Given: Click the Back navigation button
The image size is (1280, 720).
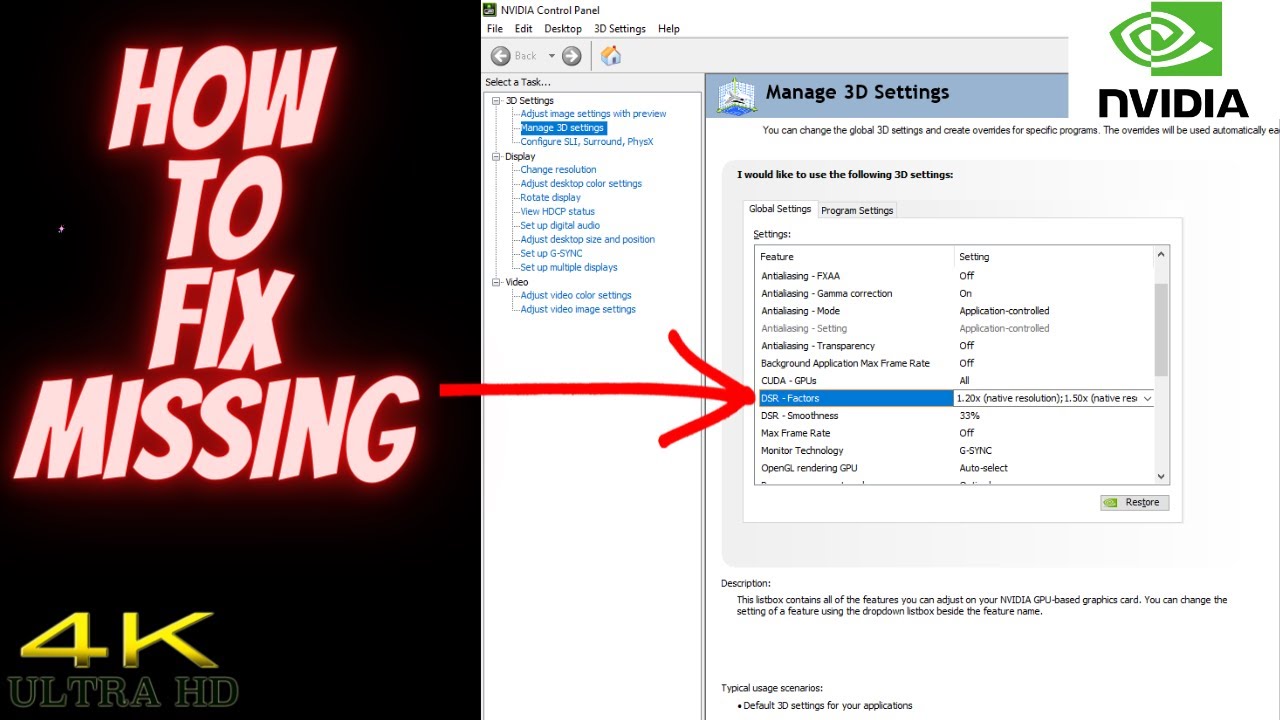Looking at the screenshot, I should point(515,56).
